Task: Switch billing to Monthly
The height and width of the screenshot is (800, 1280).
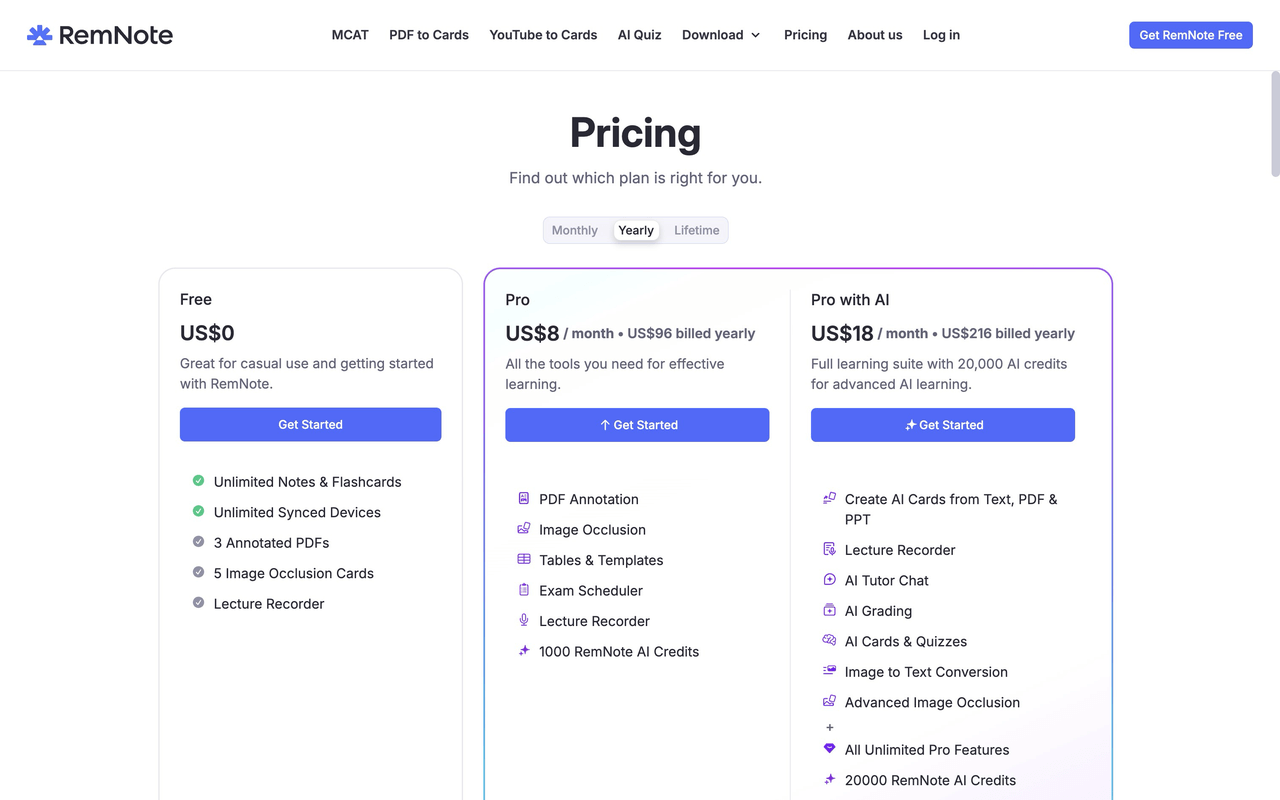Action: pos(575,230)
